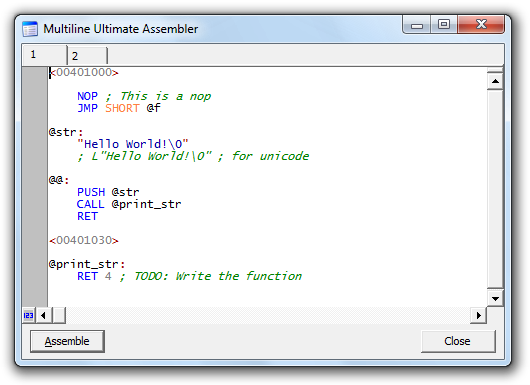
Task: Click the PUSH @str line
Action: coord(108,192)
